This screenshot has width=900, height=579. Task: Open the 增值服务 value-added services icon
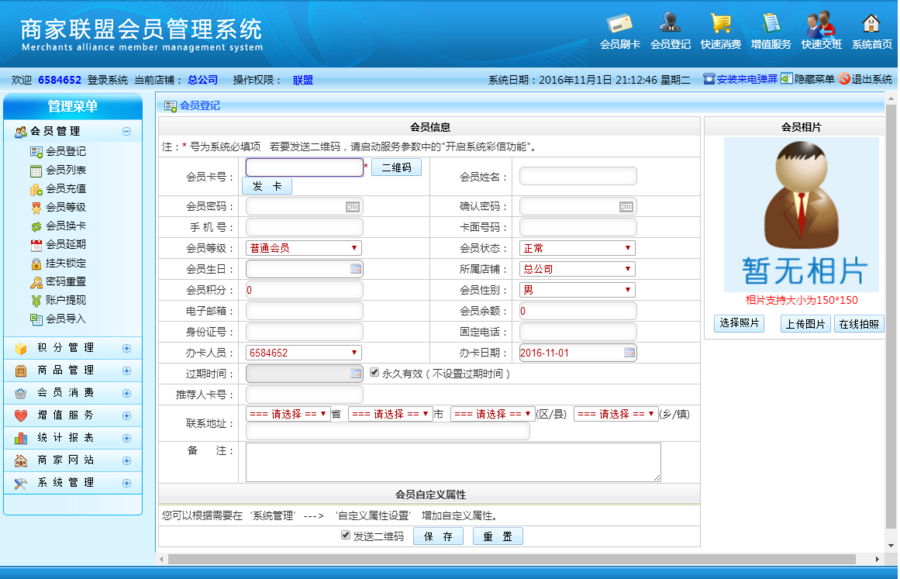click(770, 27)
